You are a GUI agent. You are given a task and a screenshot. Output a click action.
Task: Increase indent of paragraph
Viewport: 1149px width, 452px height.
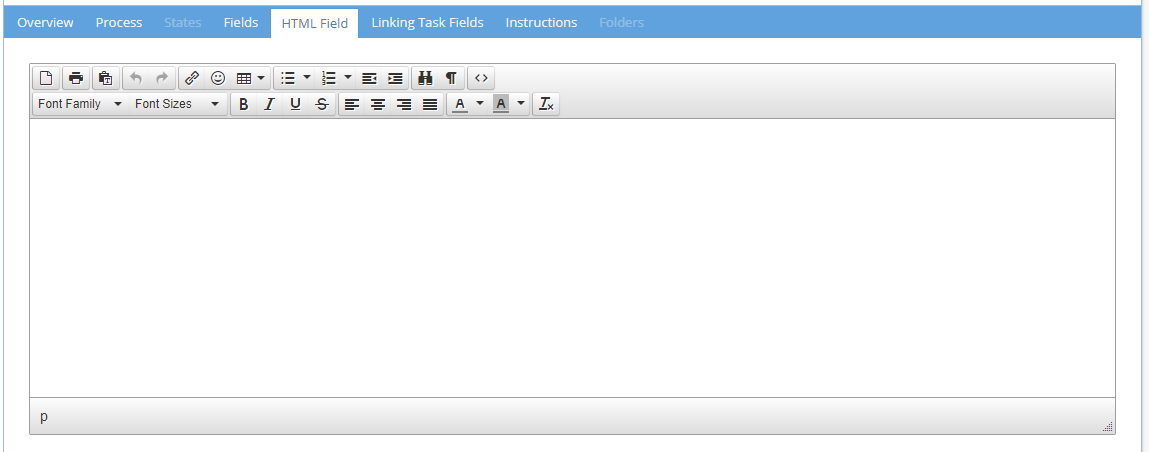[x=395, y=78]
